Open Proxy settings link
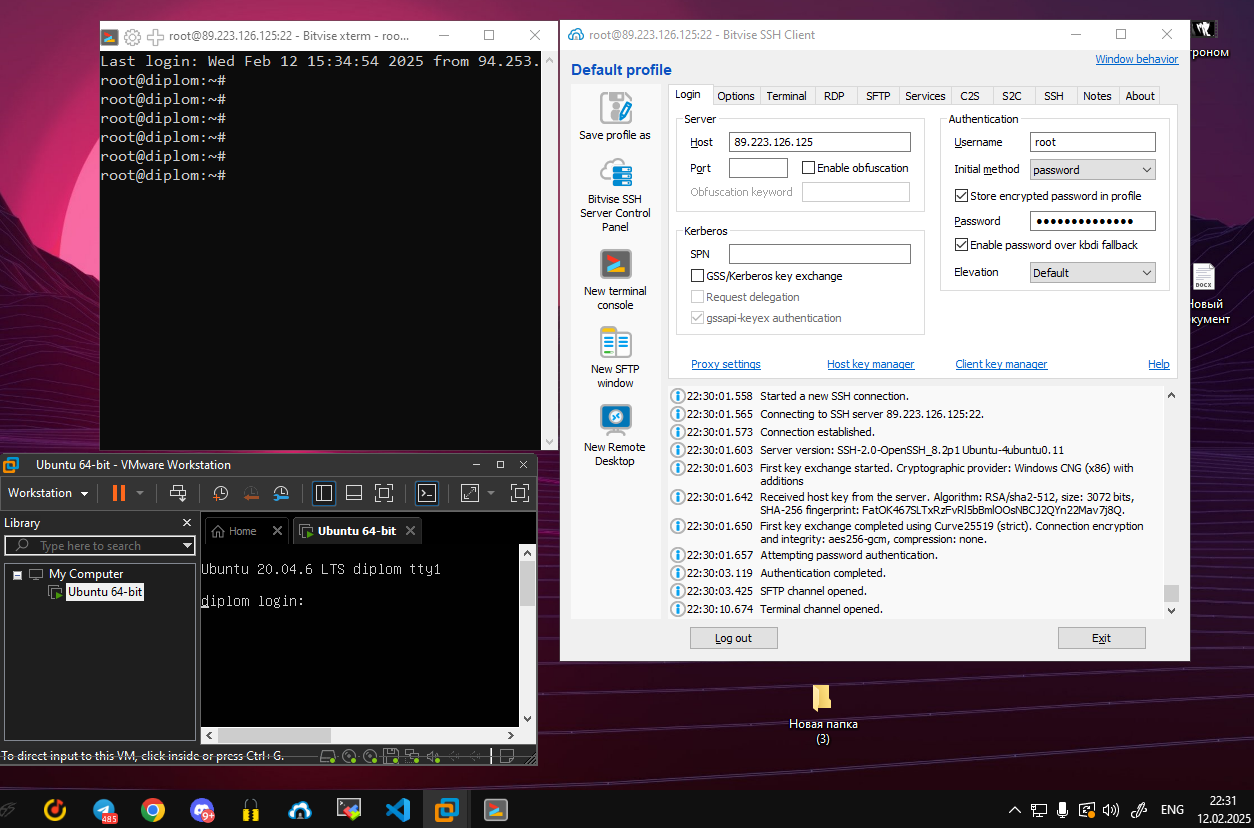Screen dimensions: 1254x828 pyautogui.click(x=726, y=364)
